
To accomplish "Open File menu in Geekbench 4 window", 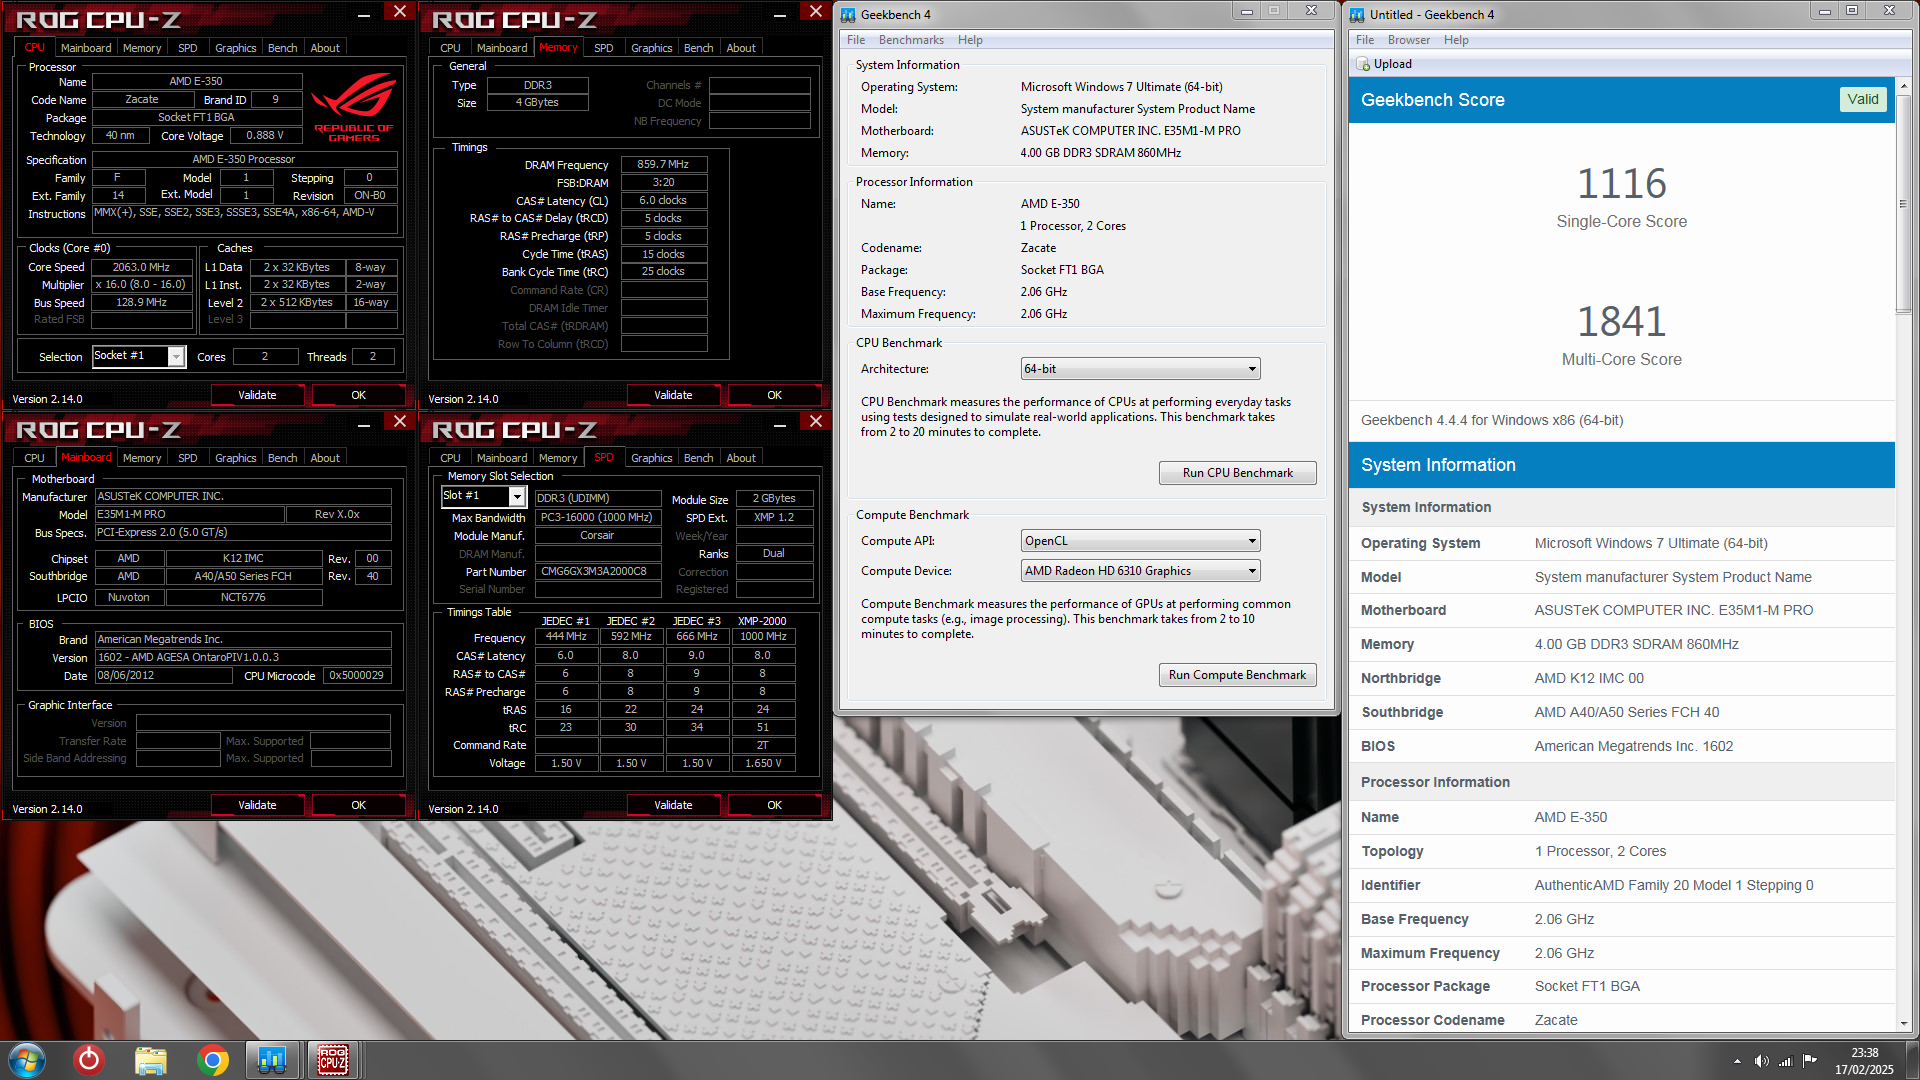I will pos(856,40).
